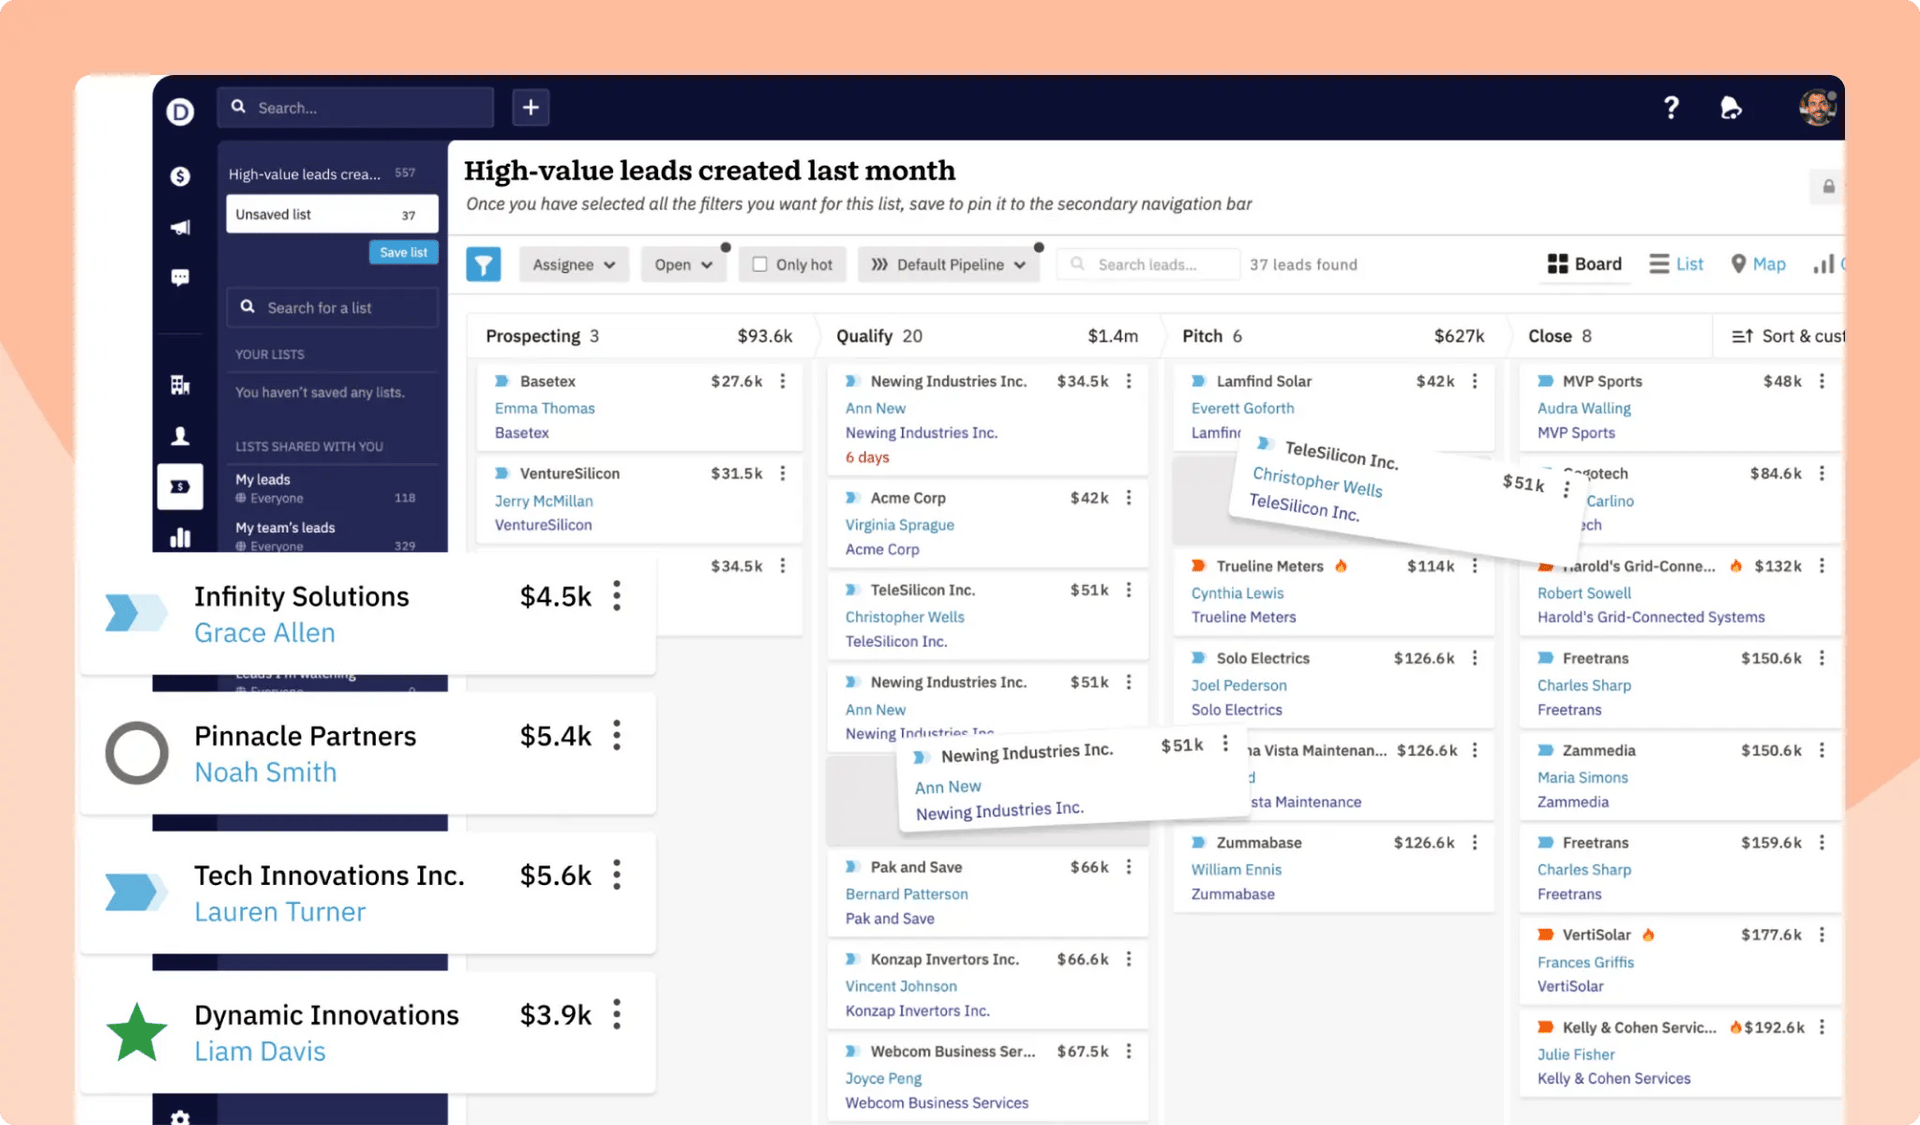Open the help question-mark icon
This screenshot has height=1125, width=1920.
pos(1671,107)
